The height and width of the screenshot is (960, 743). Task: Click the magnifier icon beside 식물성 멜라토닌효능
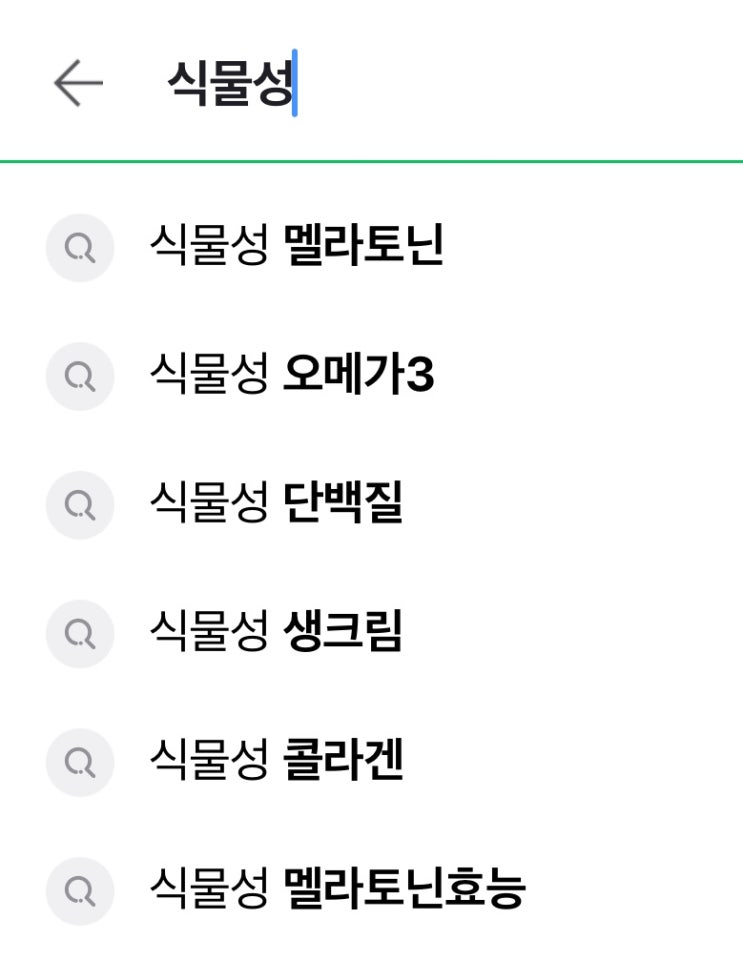coord(79,890)
